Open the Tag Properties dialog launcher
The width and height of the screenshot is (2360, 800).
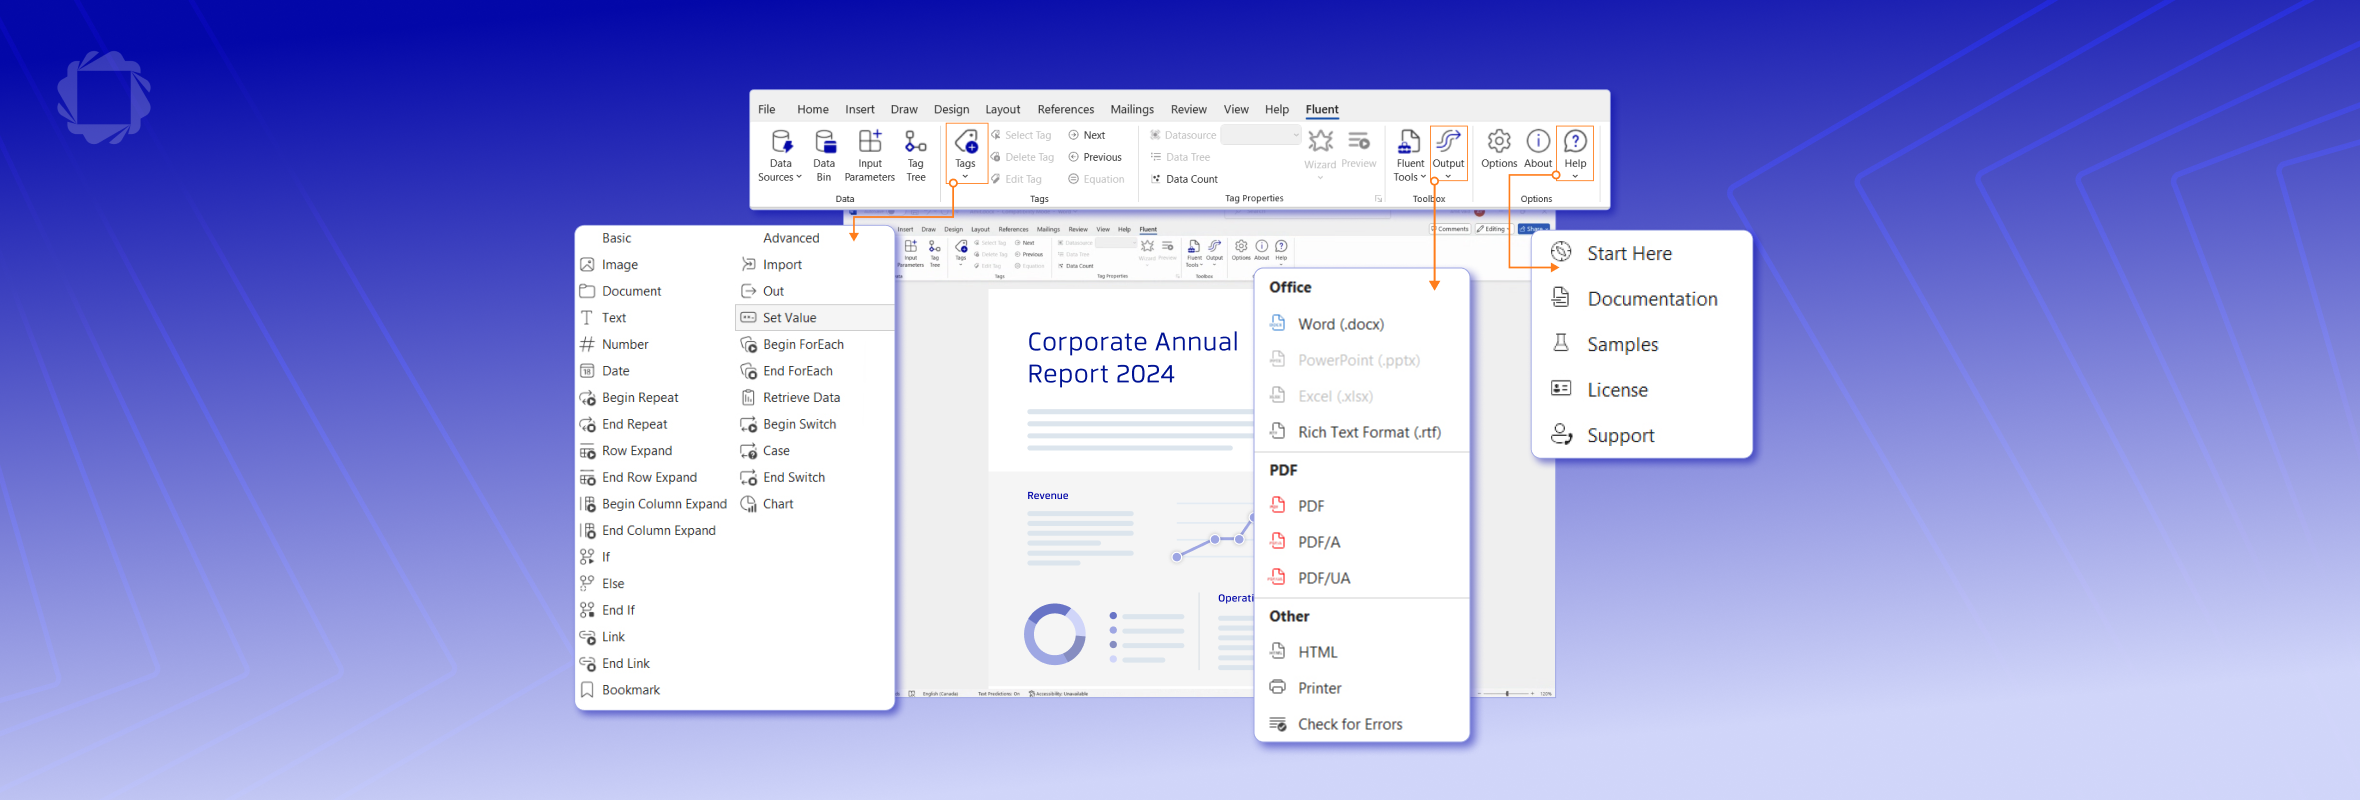click(x=1378, y=199)
